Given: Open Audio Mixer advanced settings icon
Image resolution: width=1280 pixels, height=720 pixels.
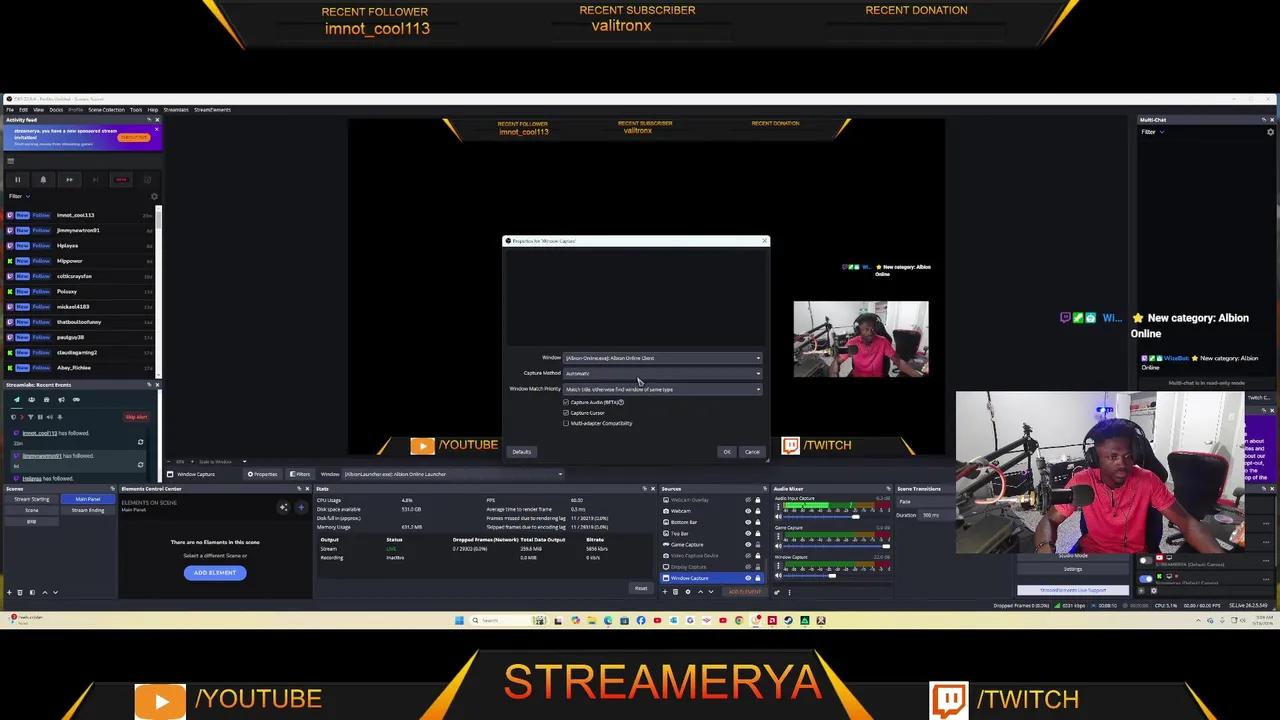Looking at the screenshot, I should pos(777,592).
